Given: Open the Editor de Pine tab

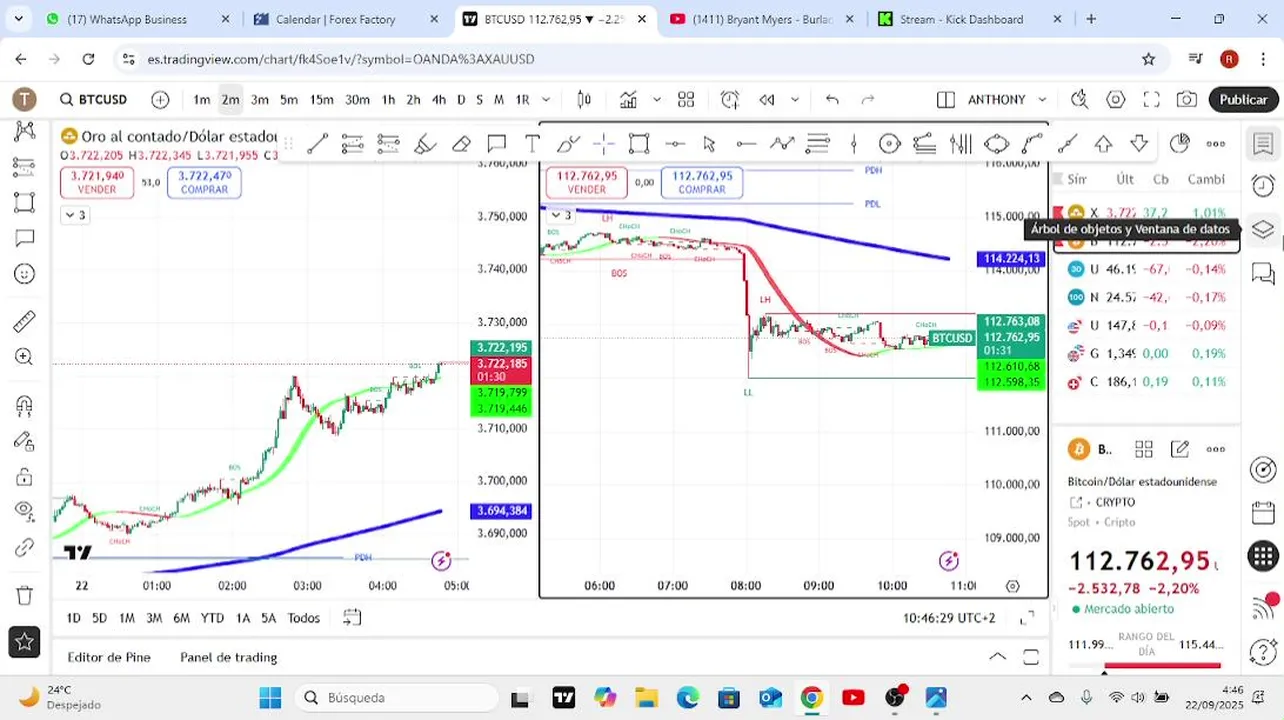Looking at the screenshot, I should pos(109,657).
